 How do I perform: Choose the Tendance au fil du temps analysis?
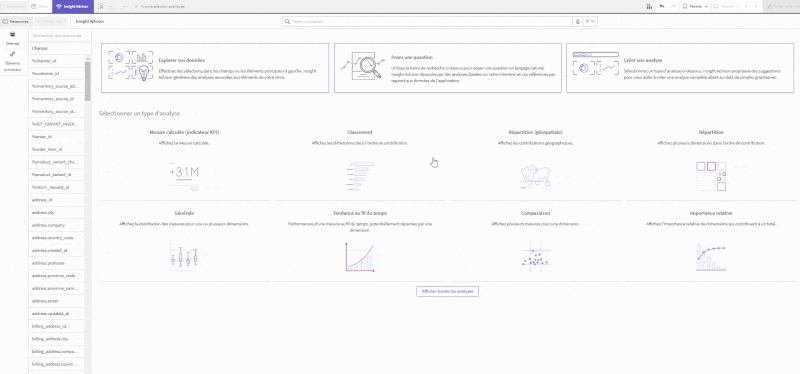tap(360, 243)
